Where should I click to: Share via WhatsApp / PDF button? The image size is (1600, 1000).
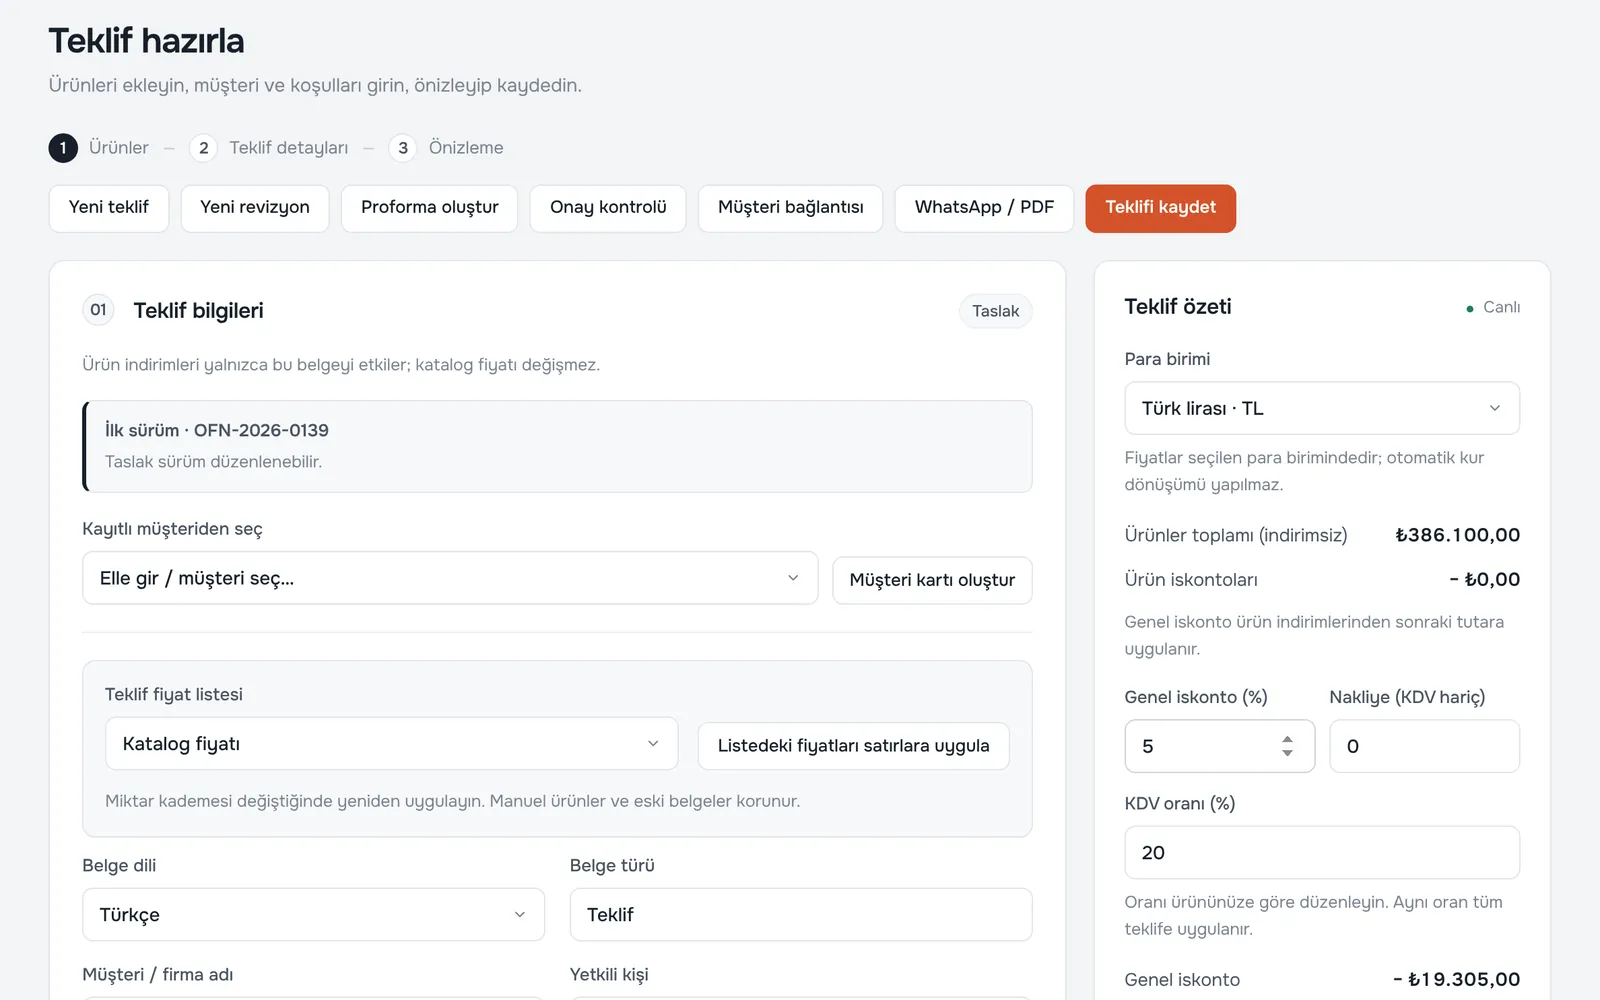pos(984,208)
